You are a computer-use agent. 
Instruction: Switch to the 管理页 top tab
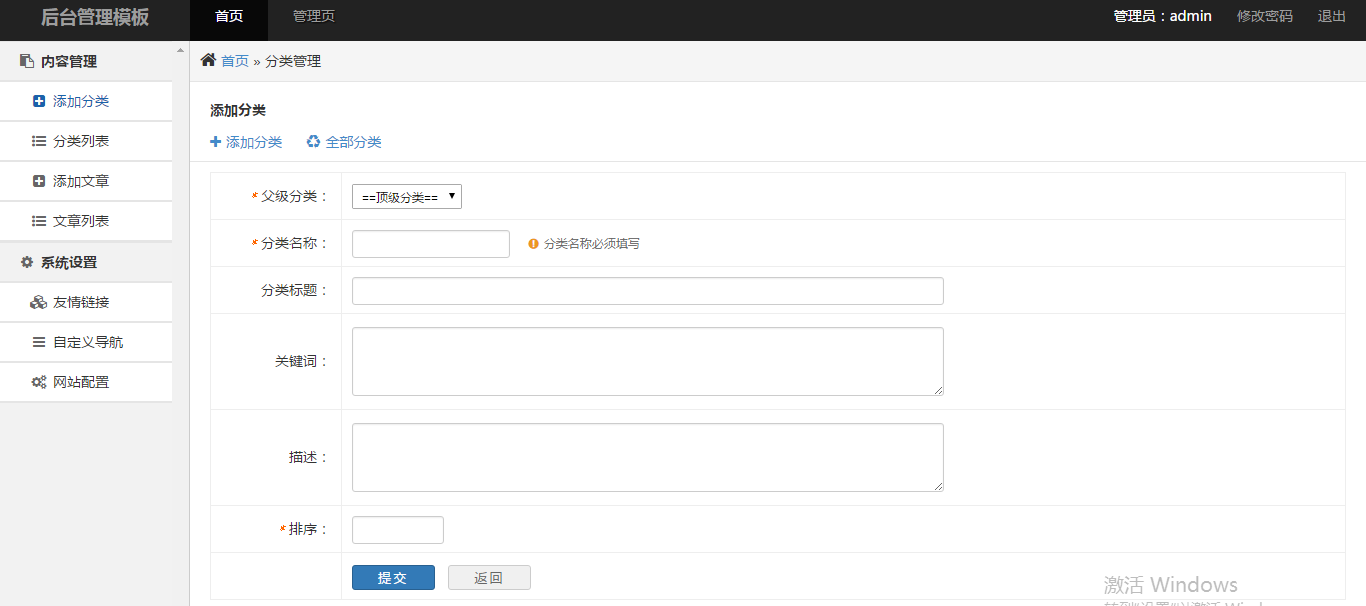pos(314,16)
